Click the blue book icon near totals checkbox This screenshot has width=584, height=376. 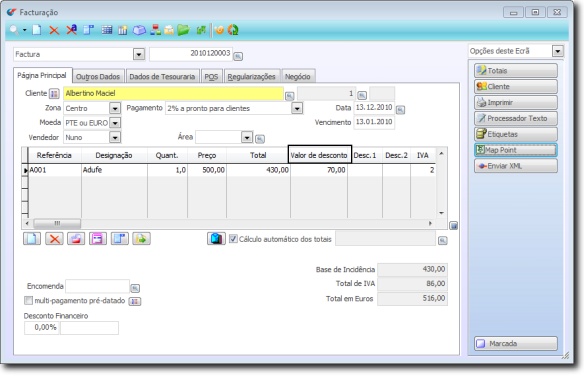(216, 238)
